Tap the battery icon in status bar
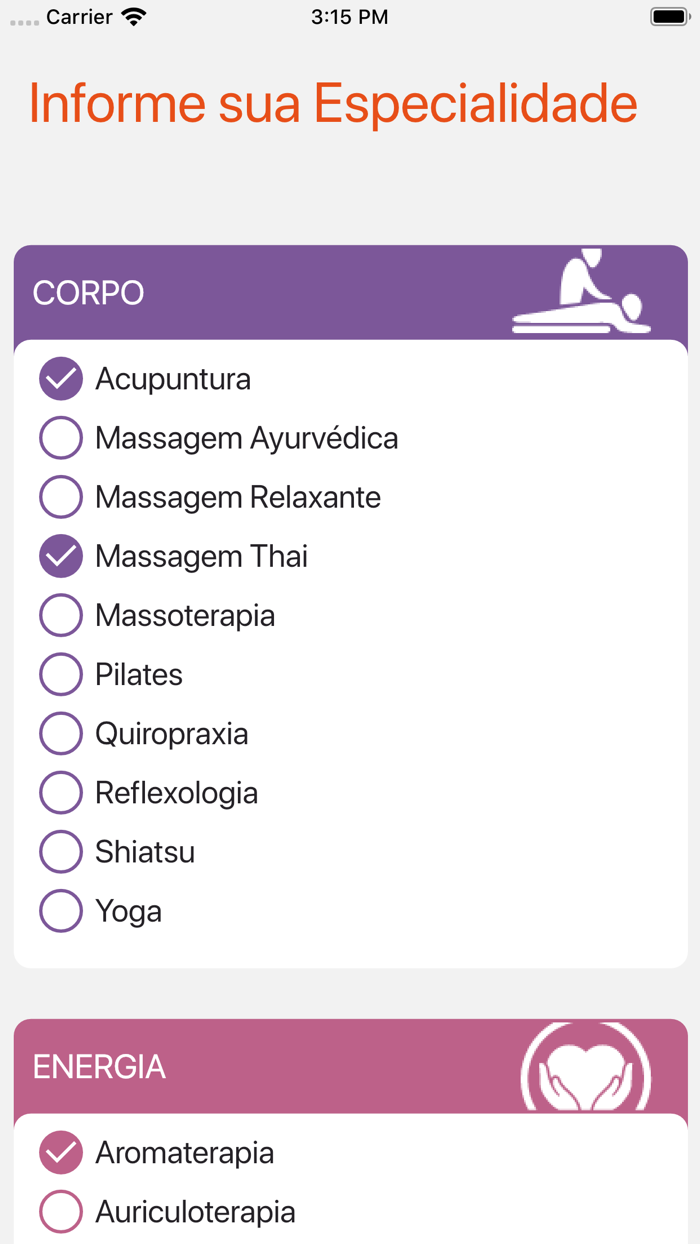This screenshot has width=700, height=1244. coord(668,17)
